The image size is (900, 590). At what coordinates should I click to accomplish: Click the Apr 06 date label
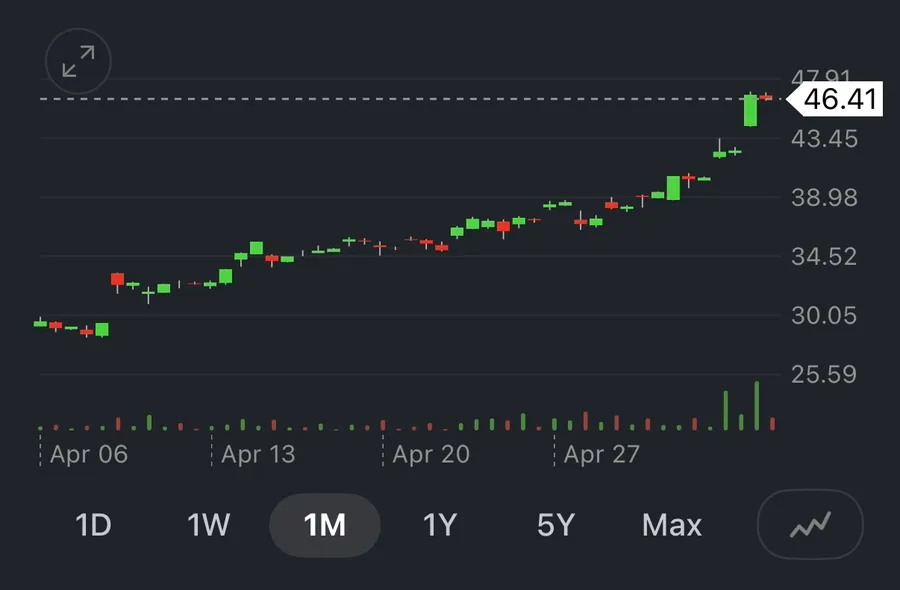(88, 455)
